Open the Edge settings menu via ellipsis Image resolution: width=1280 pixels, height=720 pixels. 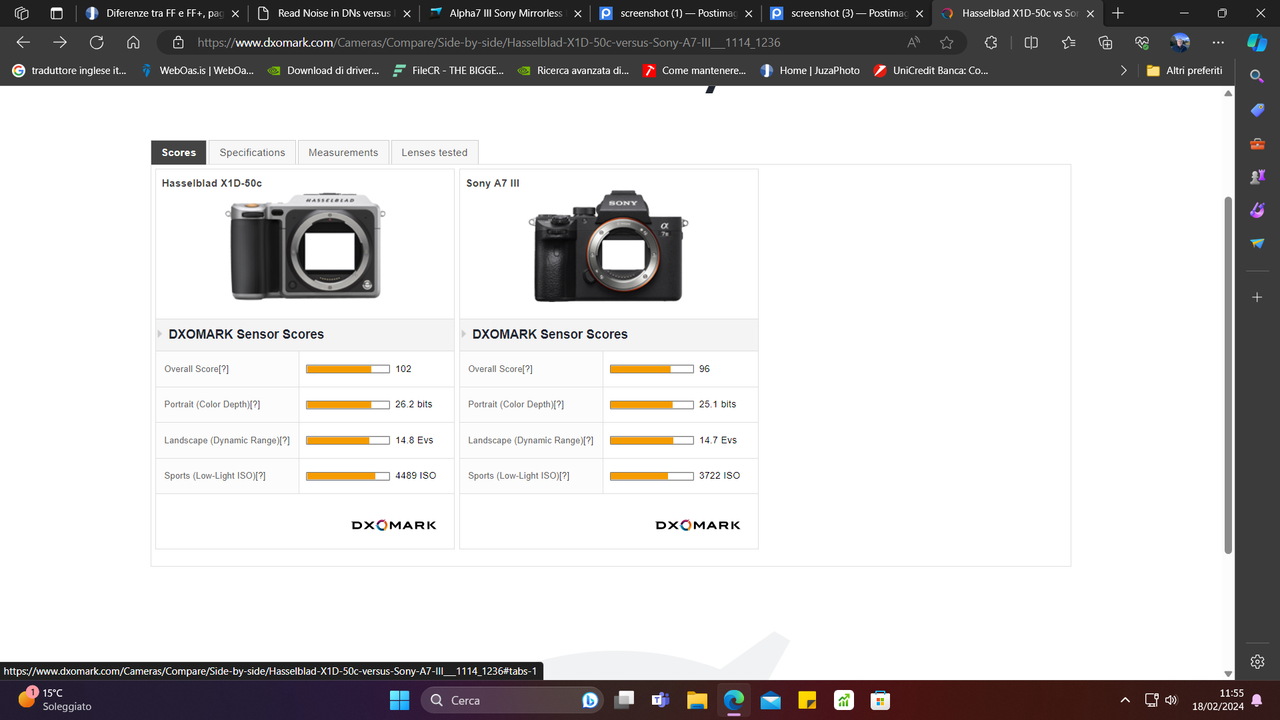[x=1217, y=42]
